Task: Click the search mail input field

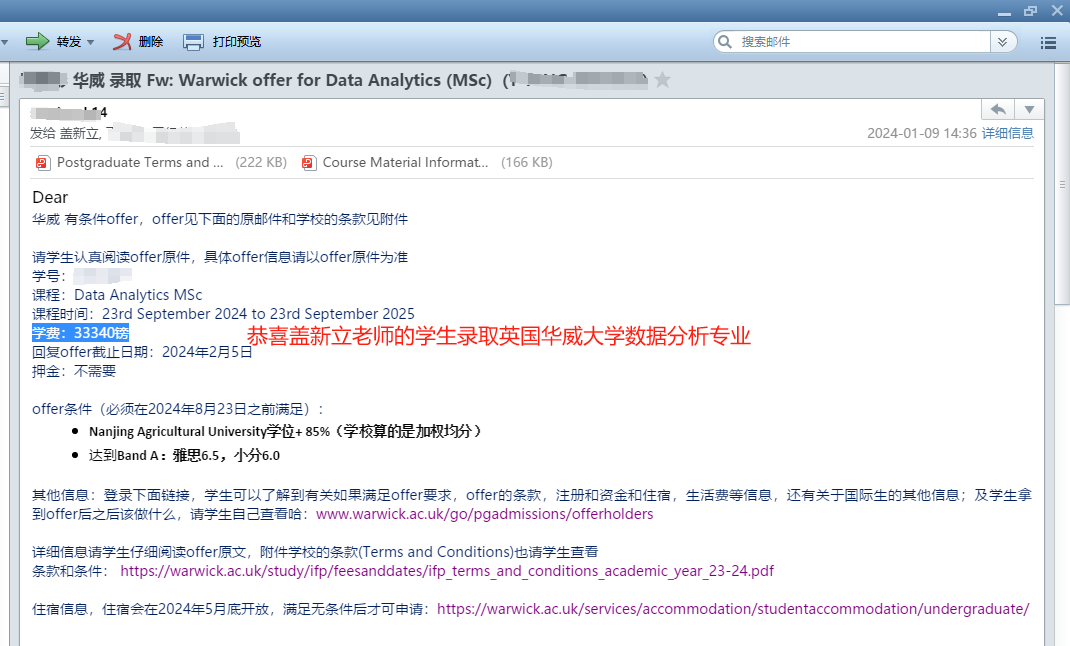Action: 860,42
